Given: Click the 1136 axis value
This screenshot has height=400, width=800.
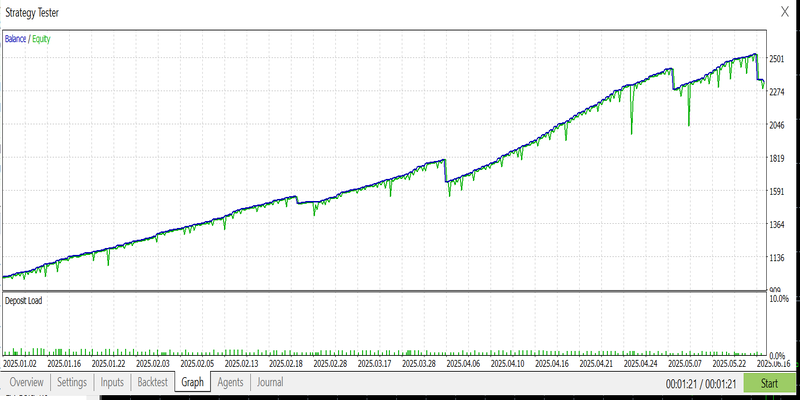Looking at the screenshot, I should (x=779, y=258).
